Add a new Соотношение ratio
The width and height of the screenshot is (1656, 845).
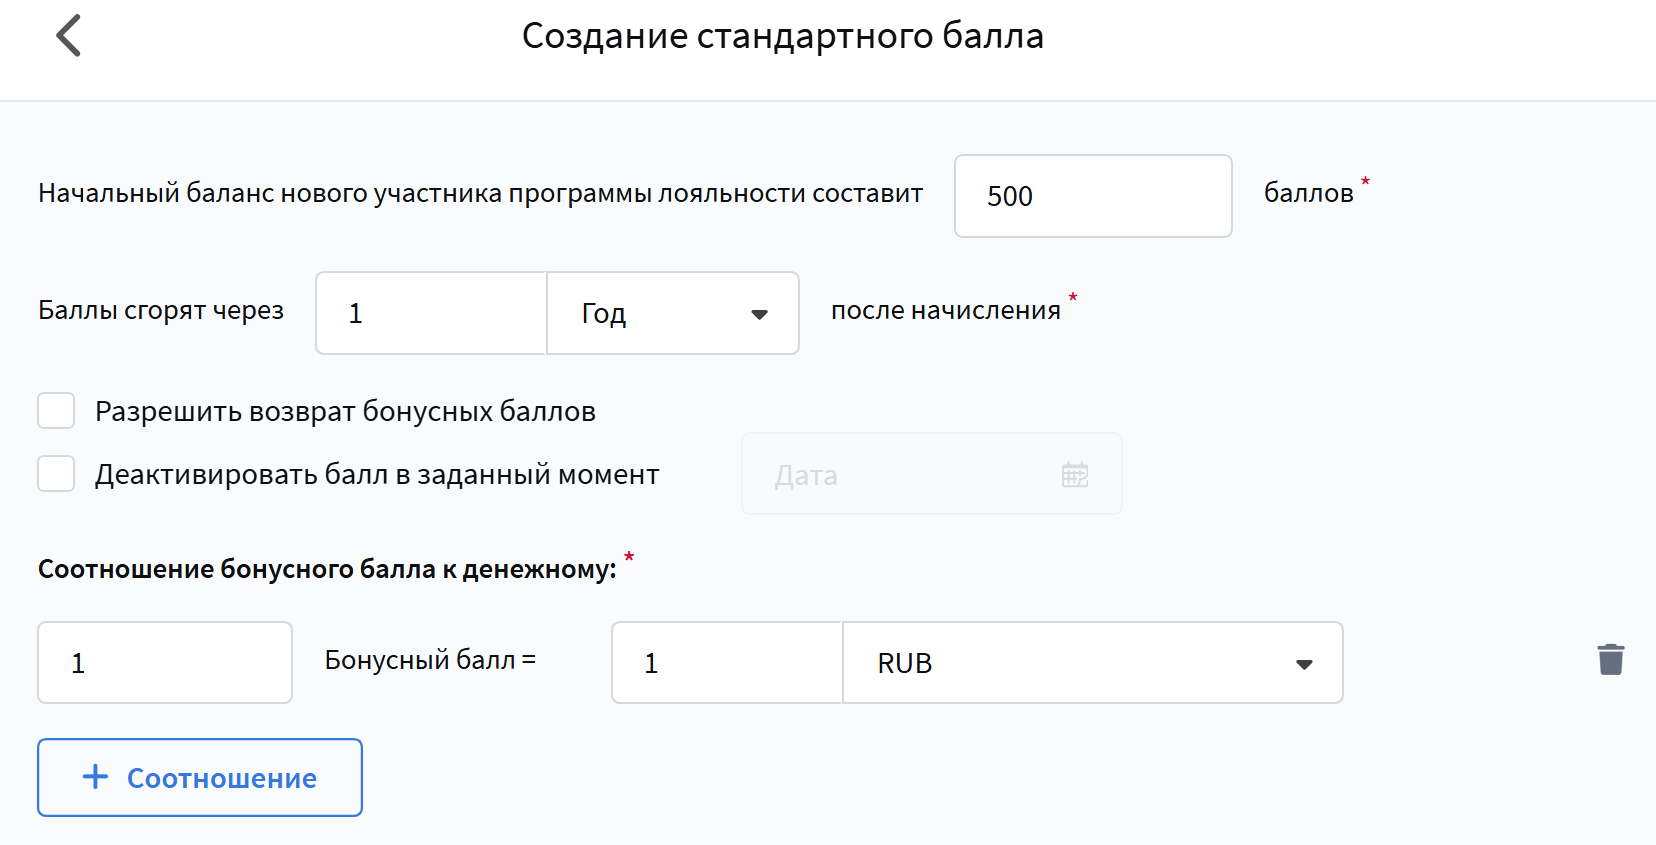click(200, 777)
